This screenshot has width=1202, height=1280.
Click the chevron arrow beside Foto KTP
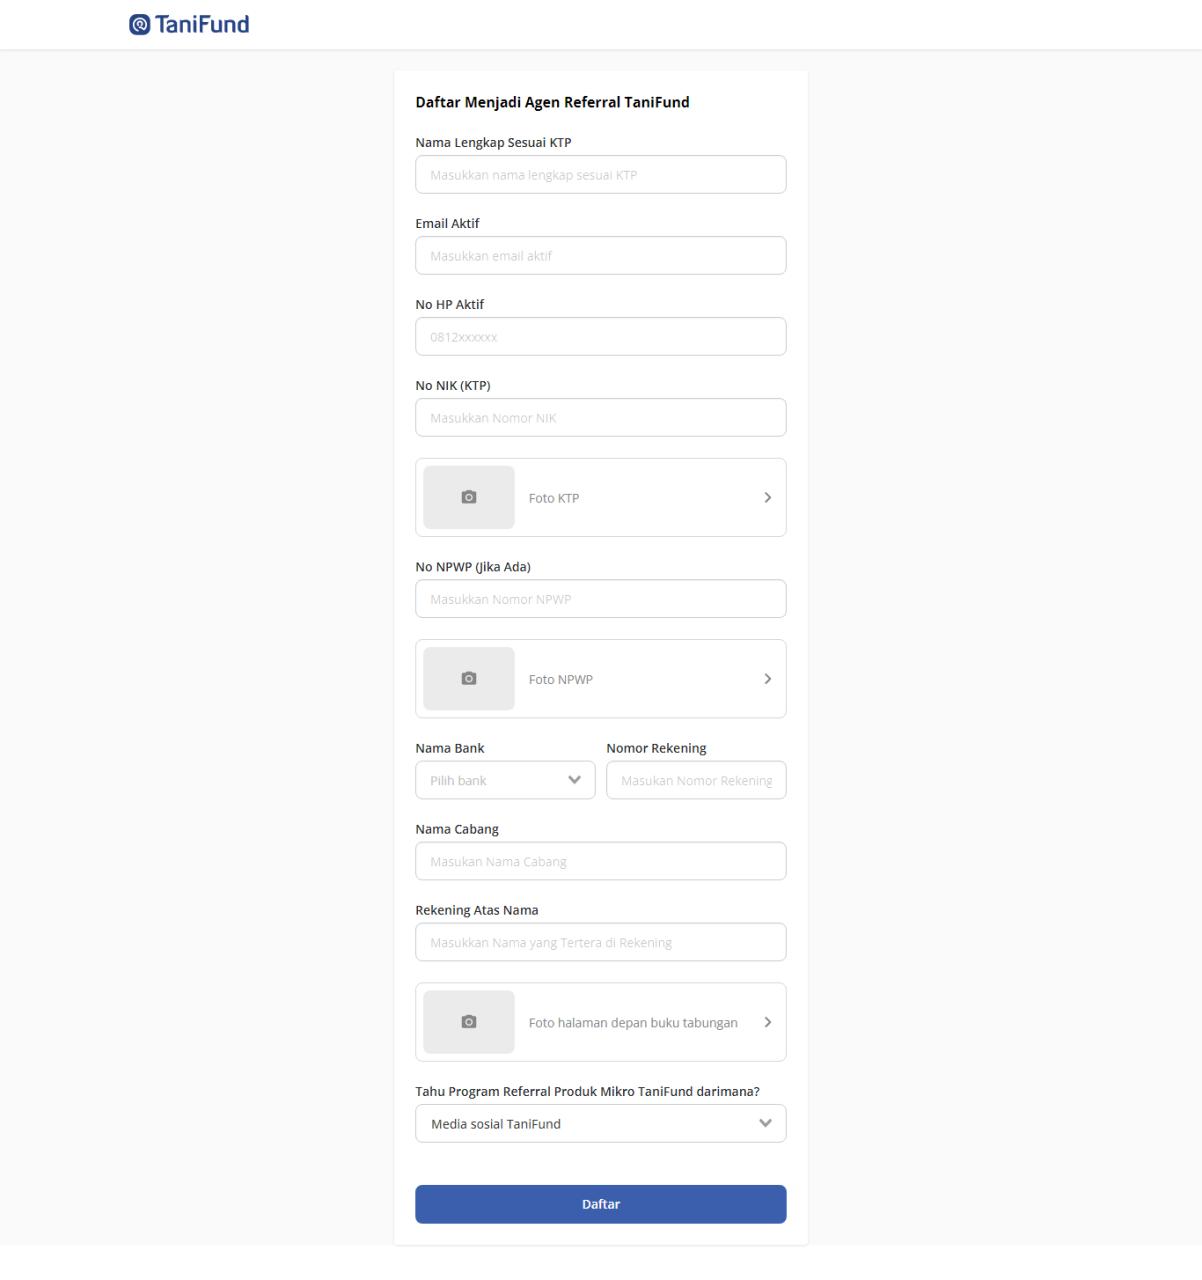point(767,497)
